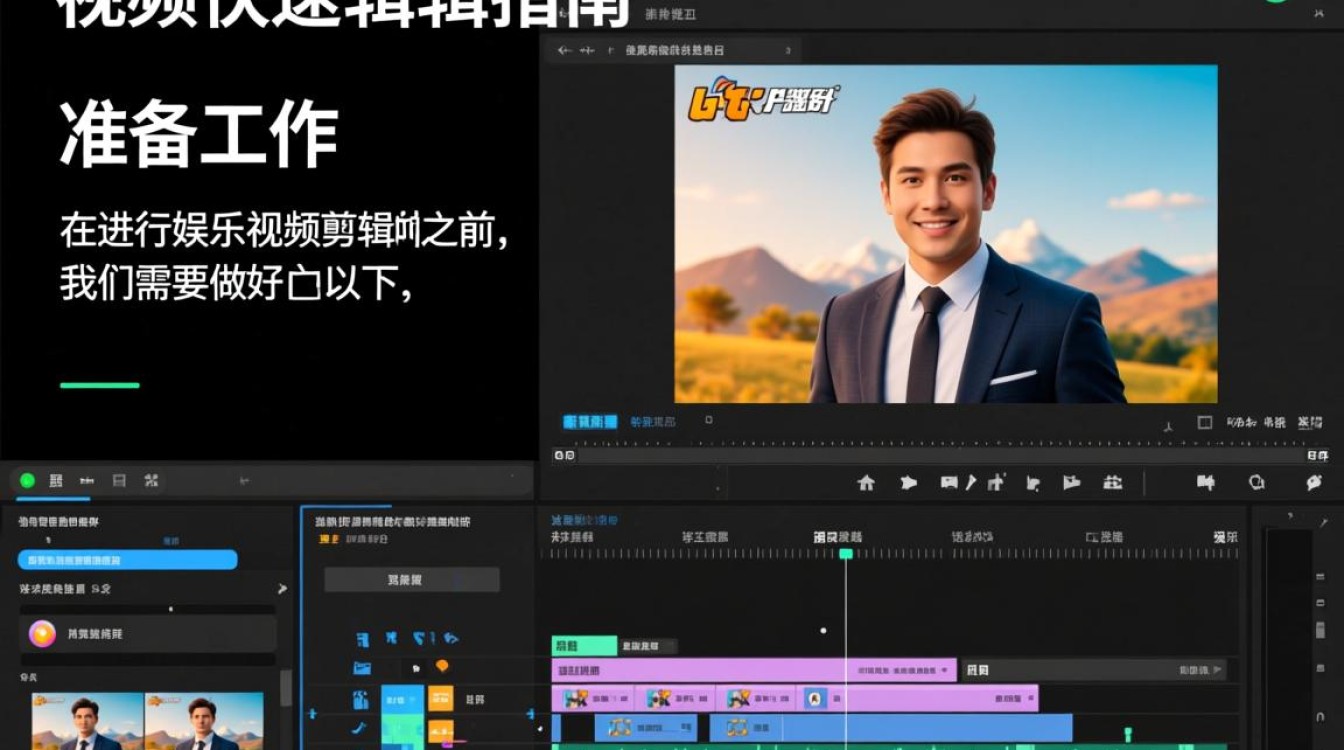Image resolution: width=1344 pixels, height=750 pixels.
Task: Click the scattered-dots icon in left toolbar
Action: (x=151, y=481)
